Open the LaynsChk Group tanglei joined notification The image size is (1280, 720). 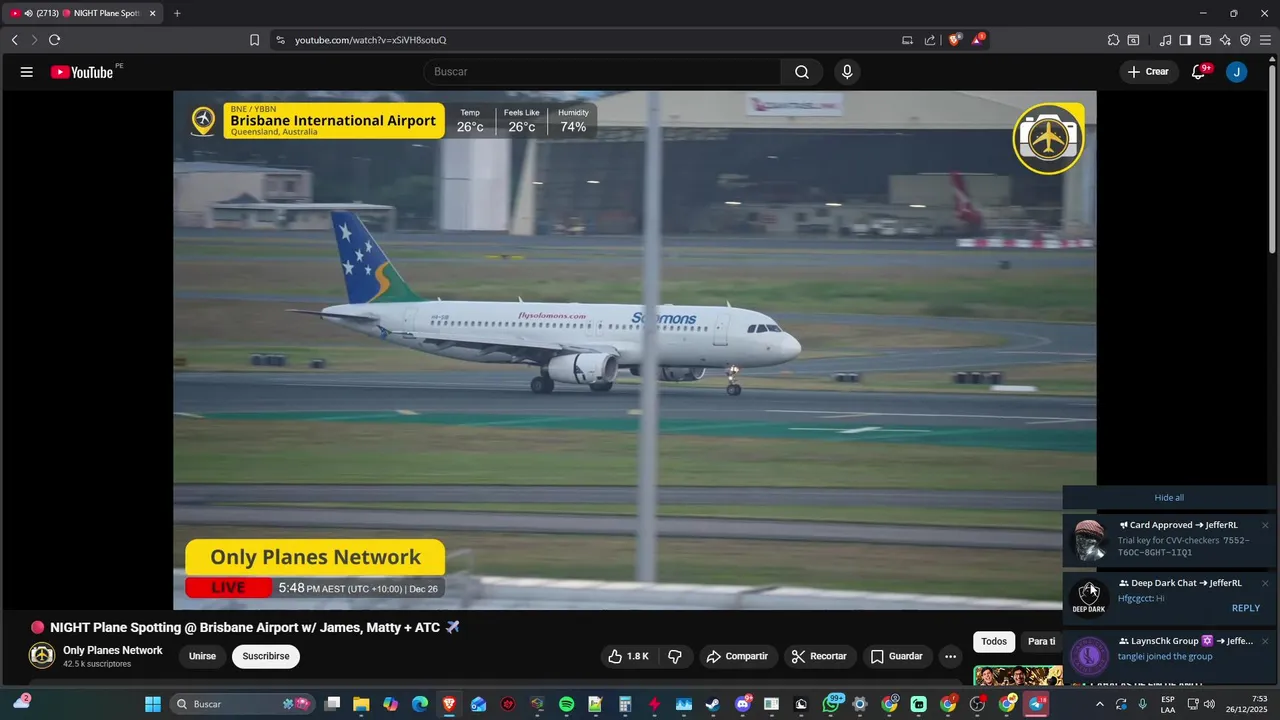click(1169, 656)
